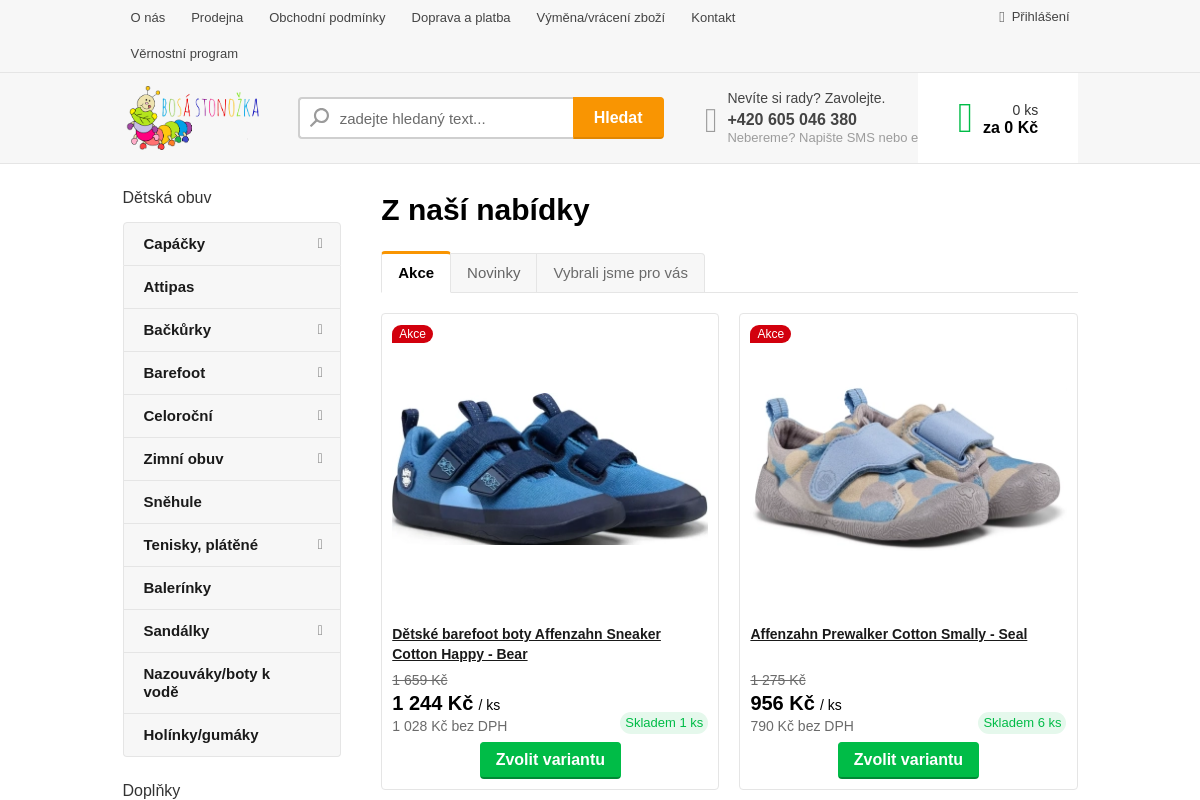The image size is (1200, 800).
Task: Expand the Tenisky, plátěné category chevron
Action: tap(319, 544)
